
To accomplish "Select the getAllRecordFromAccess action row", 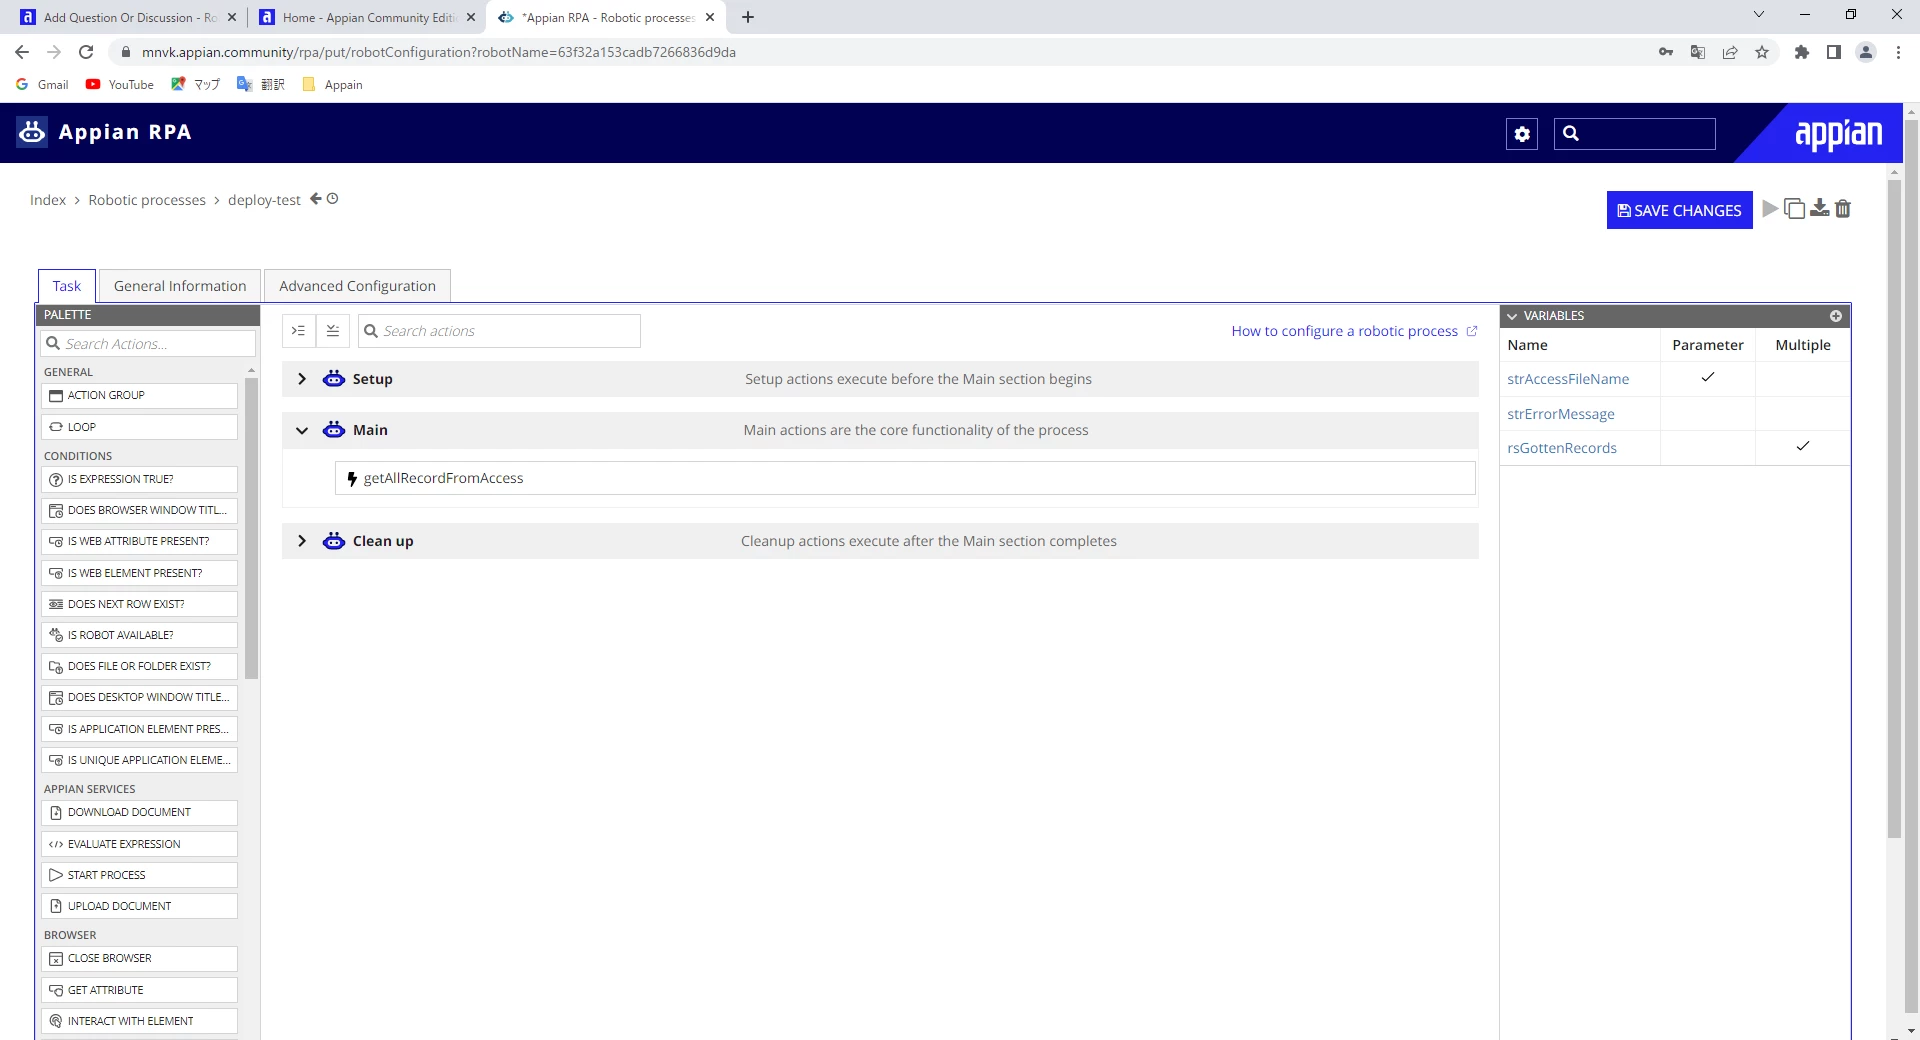I will (905, 478).
